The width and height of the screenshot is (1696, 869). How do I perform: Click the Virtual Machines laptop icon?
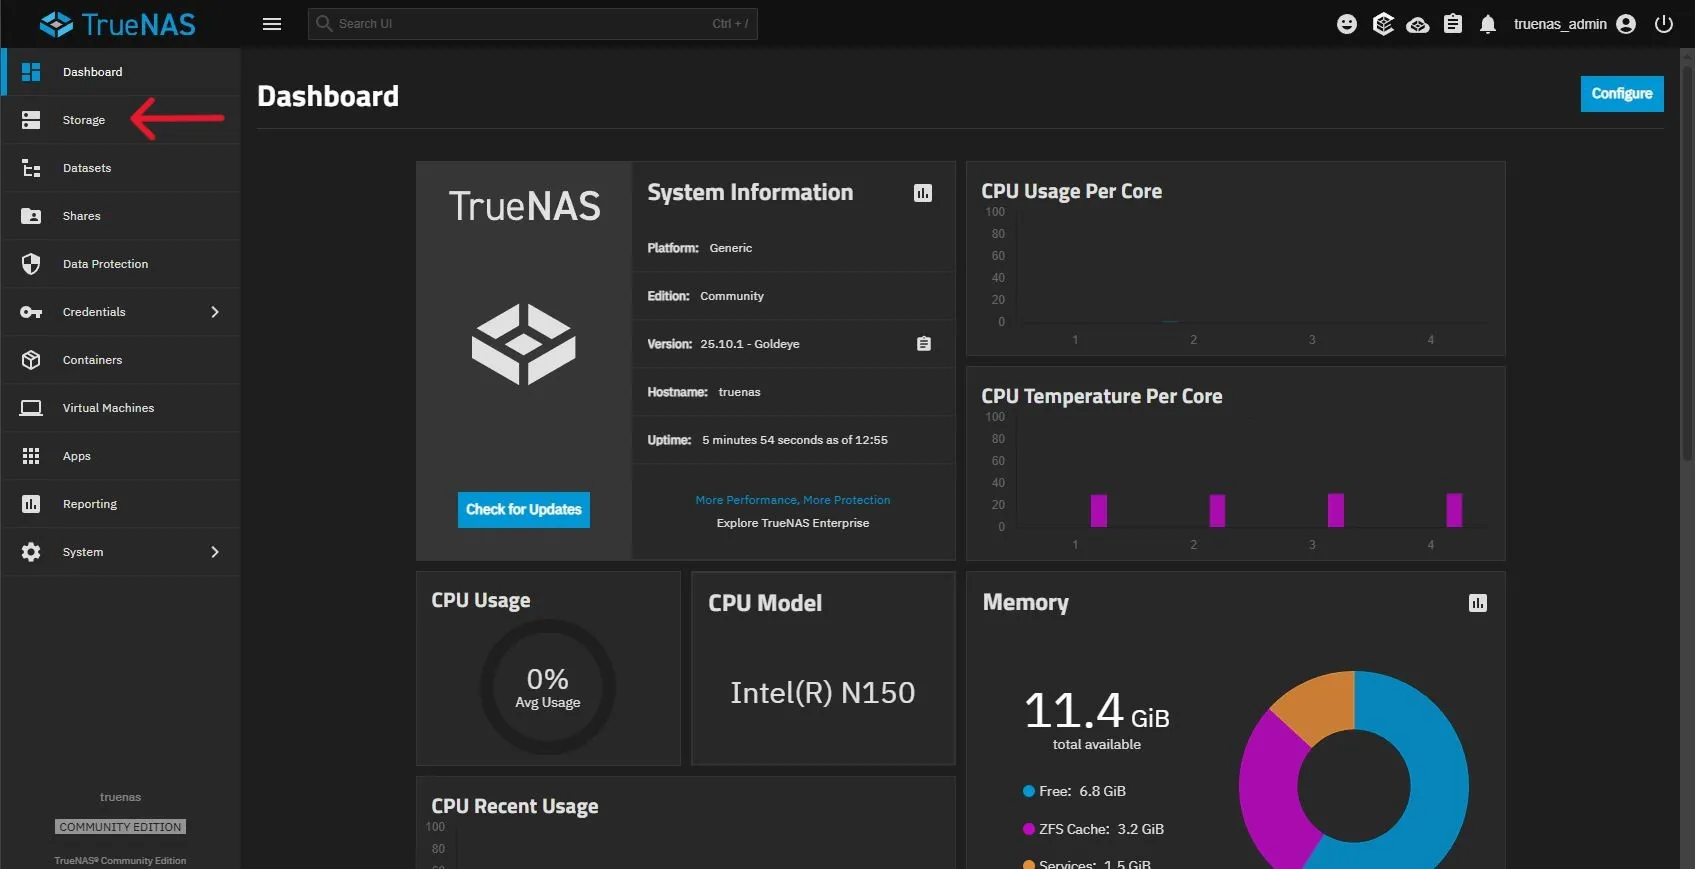coord(31,408)
